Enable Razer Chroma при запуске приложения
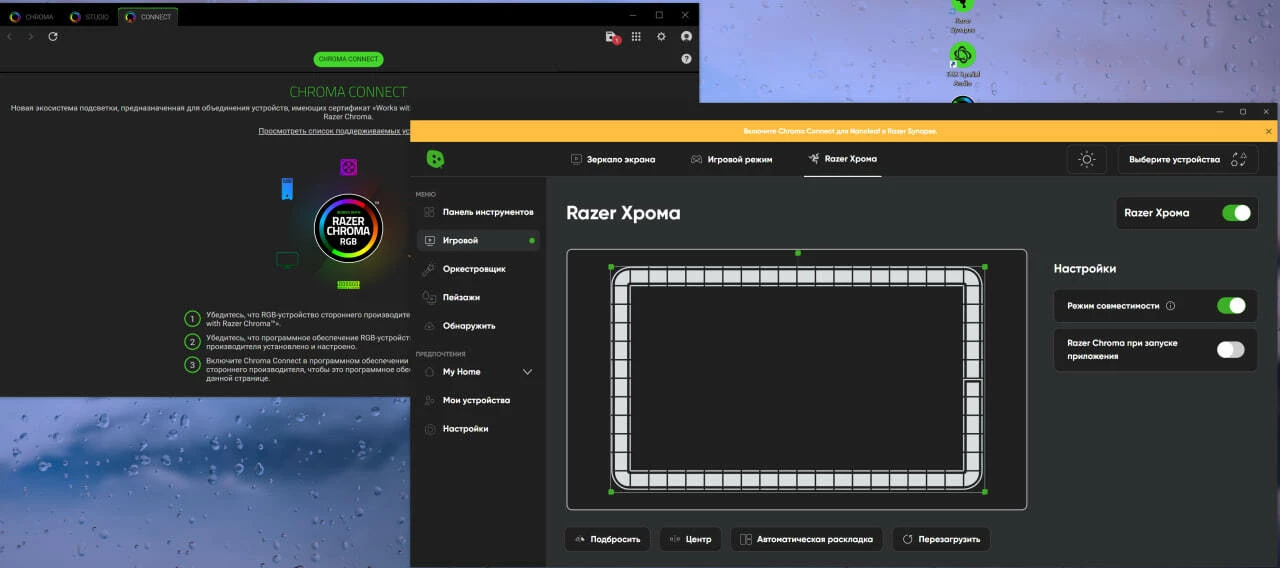The height and width of the screenshot is (568, 1280). [x=1231, y=349]
